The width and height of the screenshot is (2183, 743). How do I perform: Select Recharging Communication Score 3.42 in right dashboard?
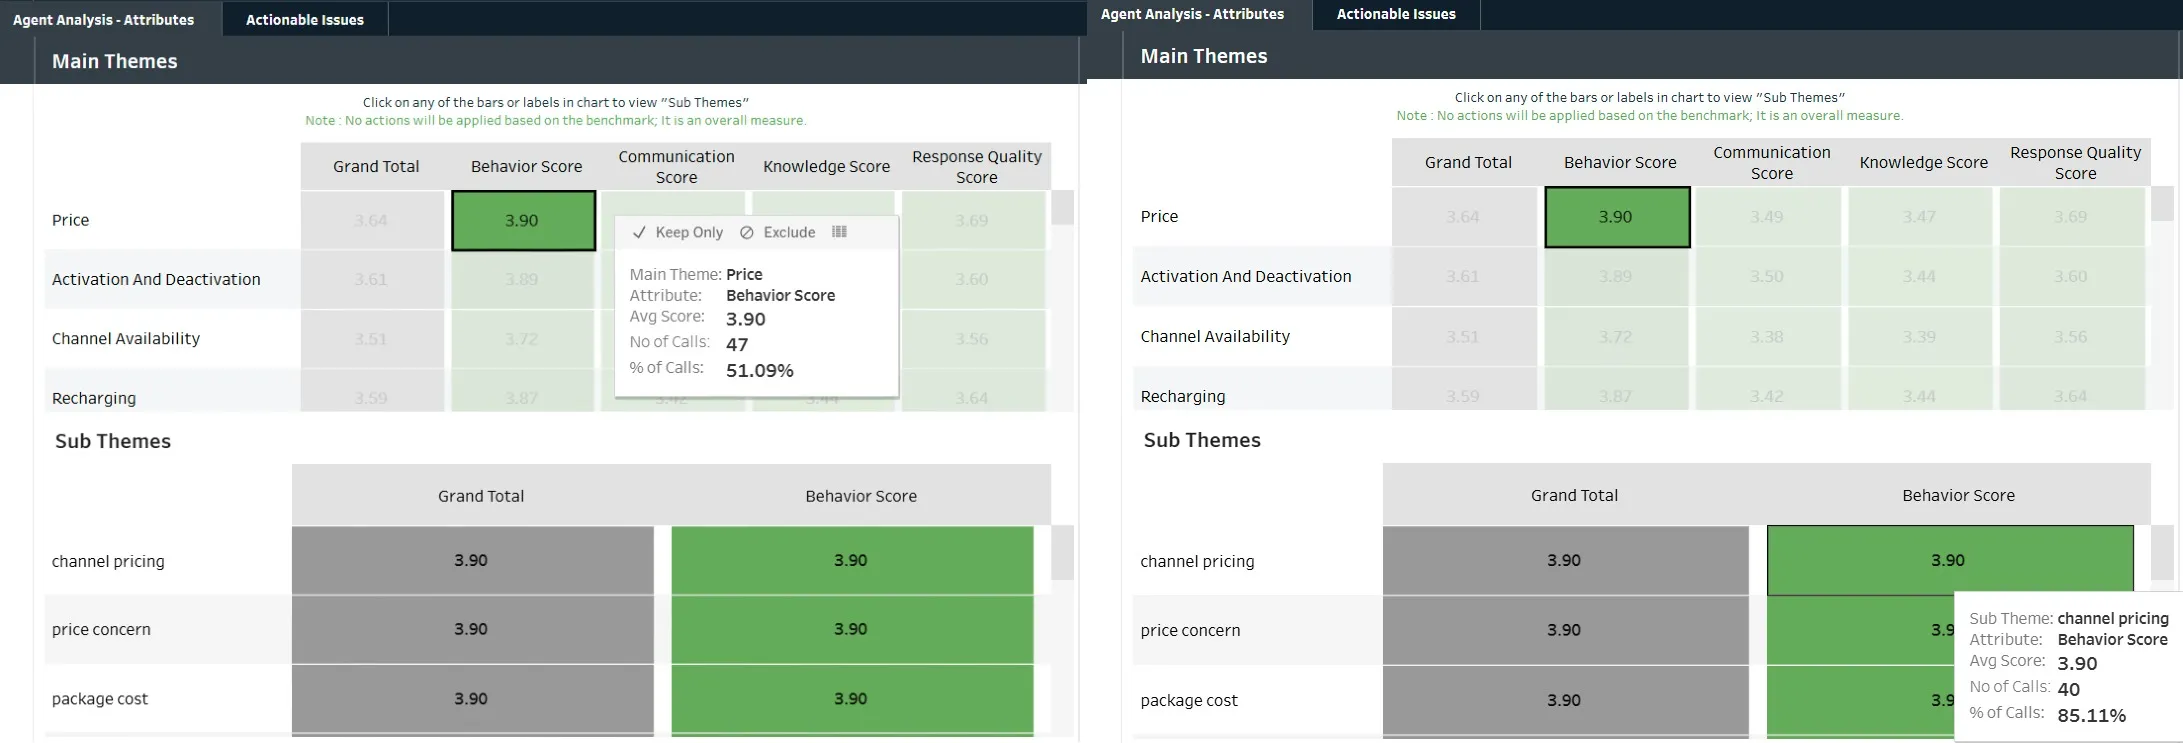[x=1768, y=389]
